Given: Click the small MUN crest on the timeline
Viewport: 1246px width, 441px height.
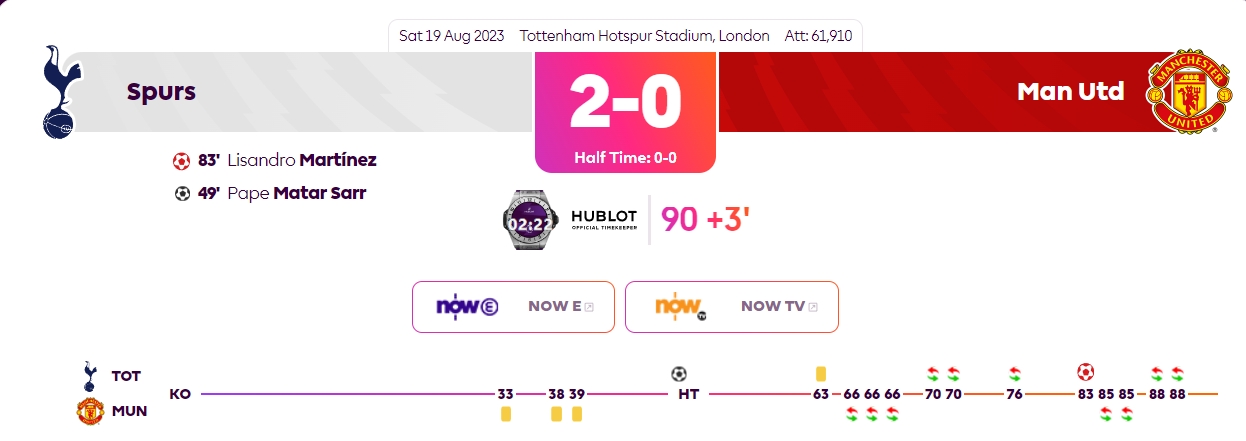Looking at the screenshot, I should (x=90, y=411).
